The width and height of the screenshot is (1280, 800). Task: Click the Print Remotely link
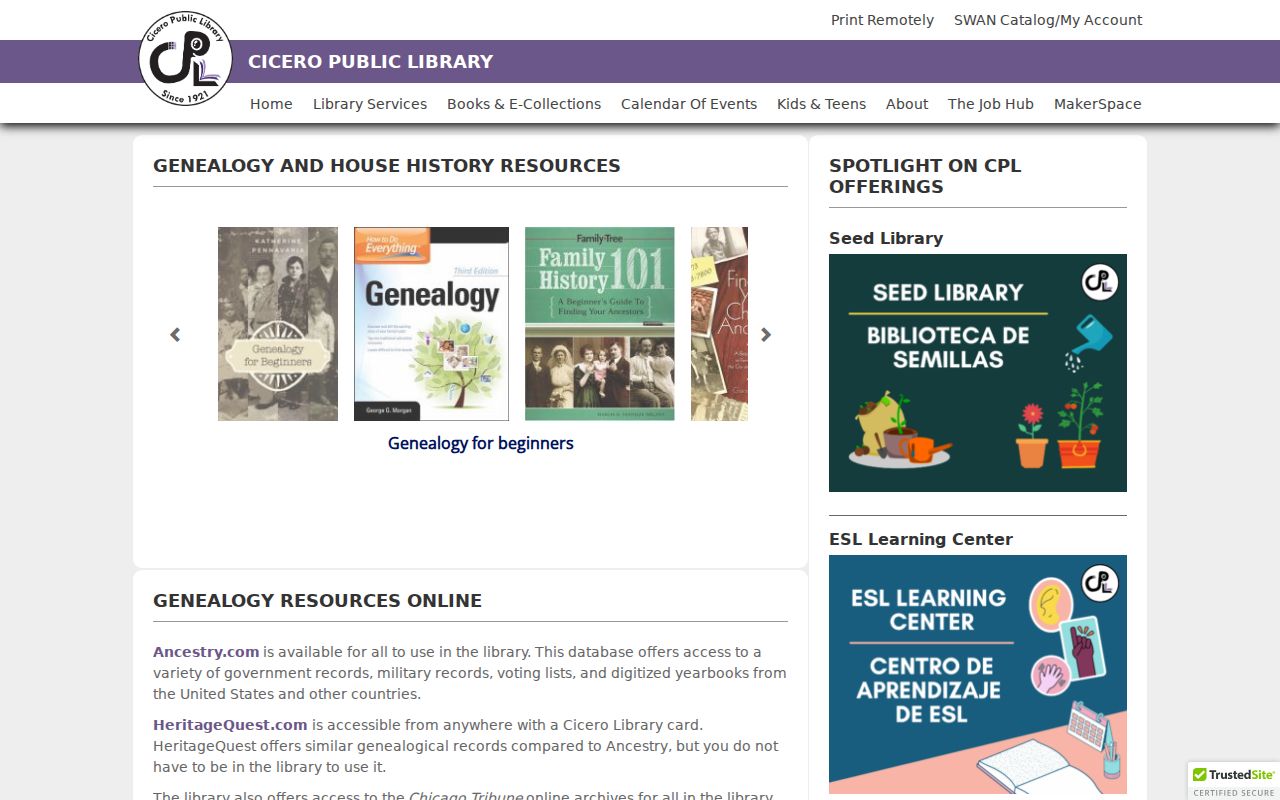[x=882, y=20]
